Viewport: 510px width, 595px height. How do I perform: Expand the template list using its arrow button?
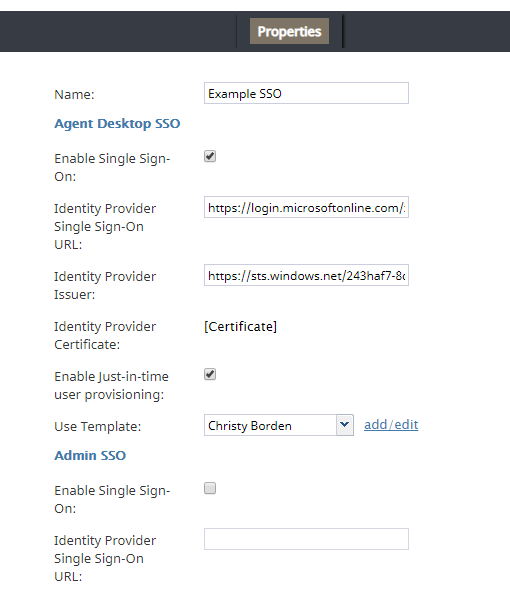click(x=345, y=425)
